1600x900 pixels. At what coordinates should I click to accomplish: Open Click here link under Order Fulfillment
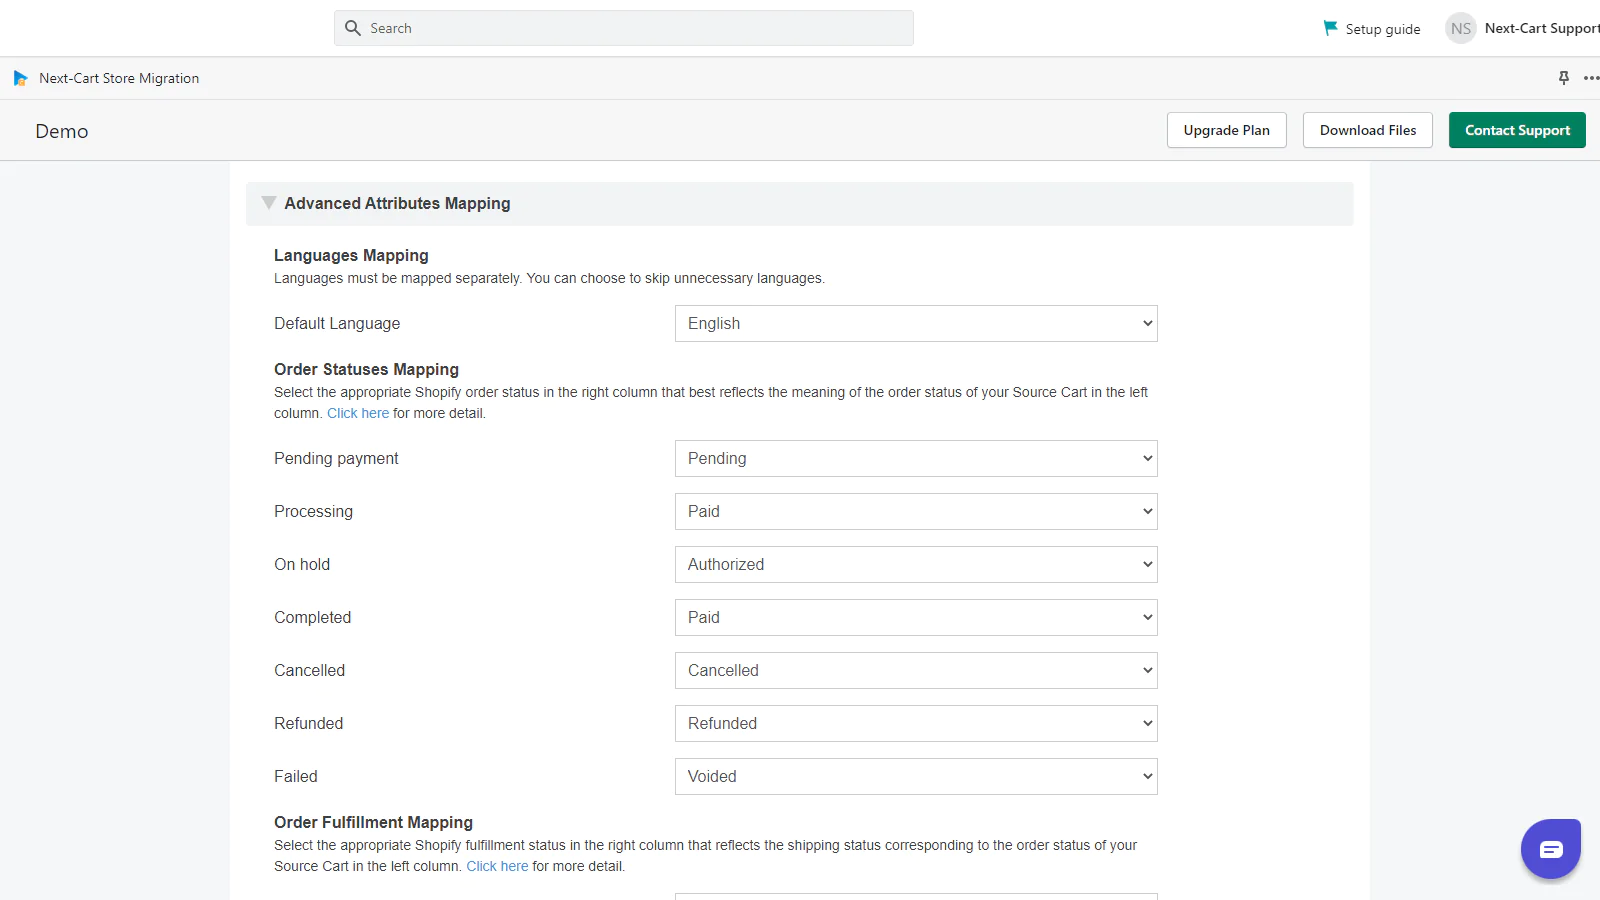point(497,867)
